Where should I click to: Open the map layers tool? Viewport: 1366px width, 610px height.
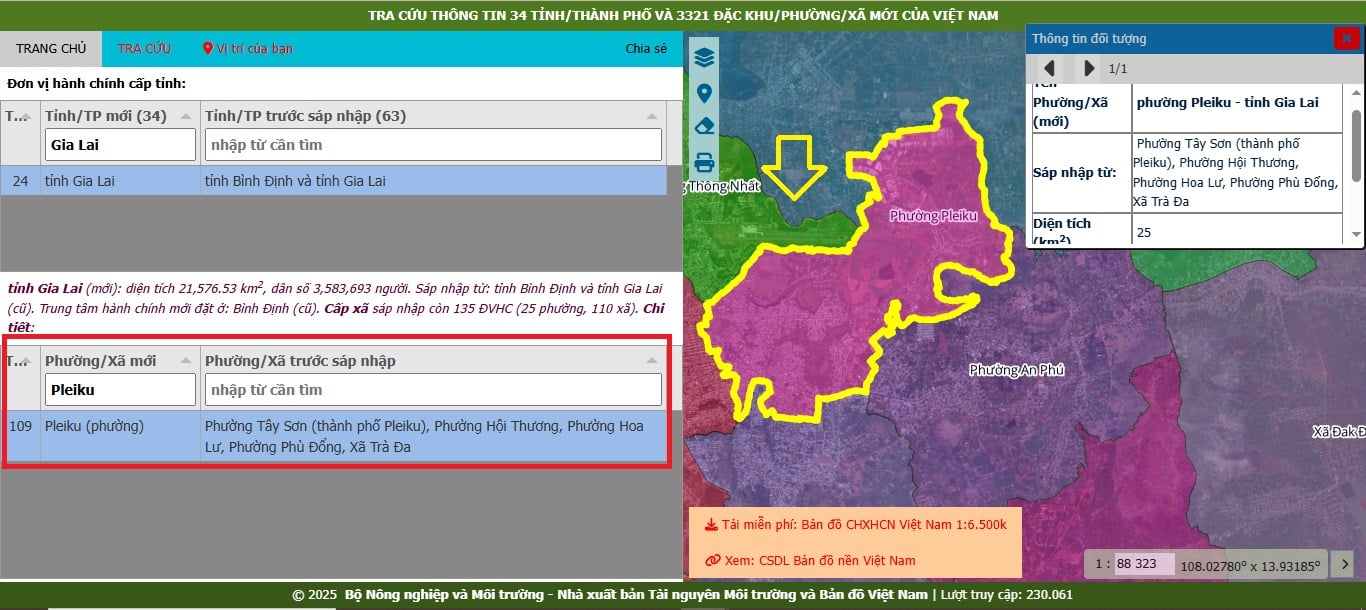point(704,58)
